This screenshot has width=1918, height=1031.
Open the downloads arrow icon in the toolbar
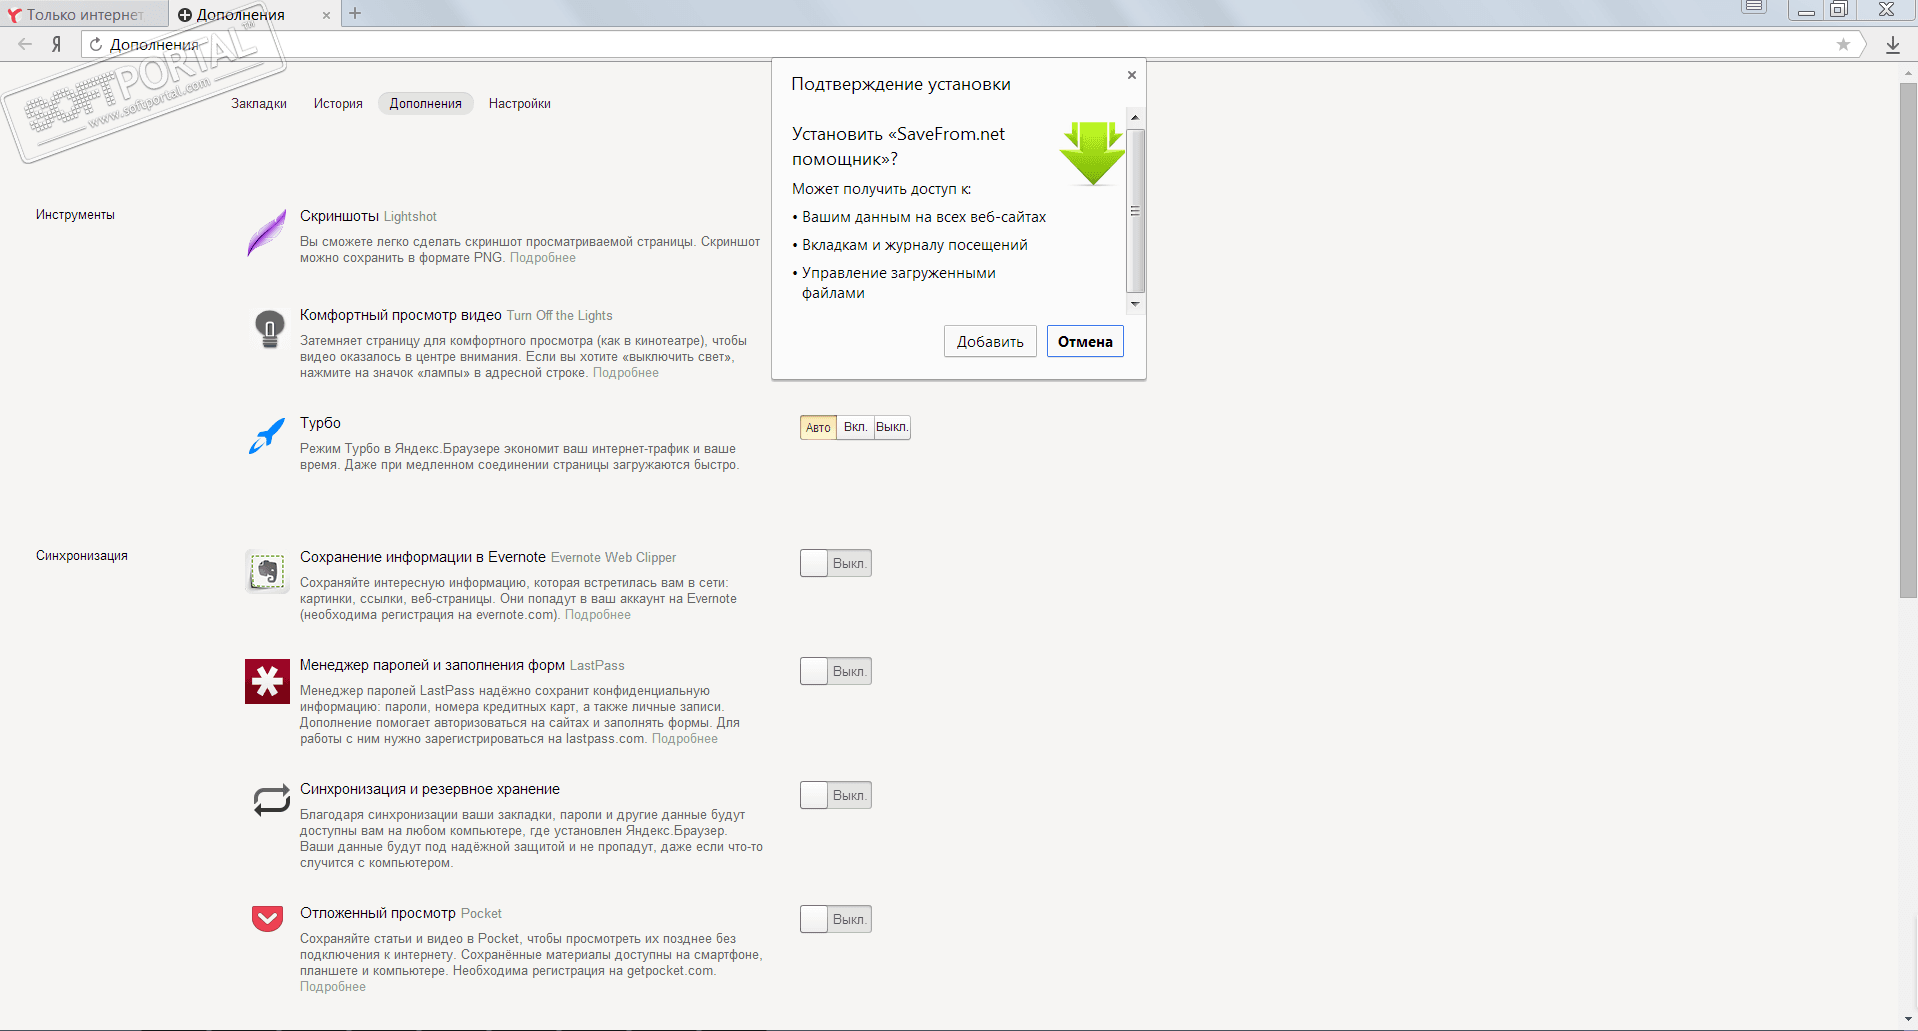1893,45
